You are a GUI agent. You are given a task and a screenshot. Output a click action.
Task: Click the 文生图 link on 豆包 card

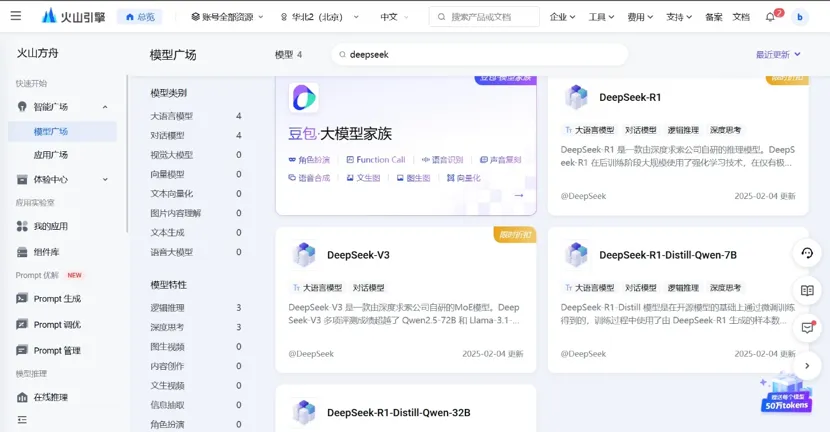coord(363,178)
